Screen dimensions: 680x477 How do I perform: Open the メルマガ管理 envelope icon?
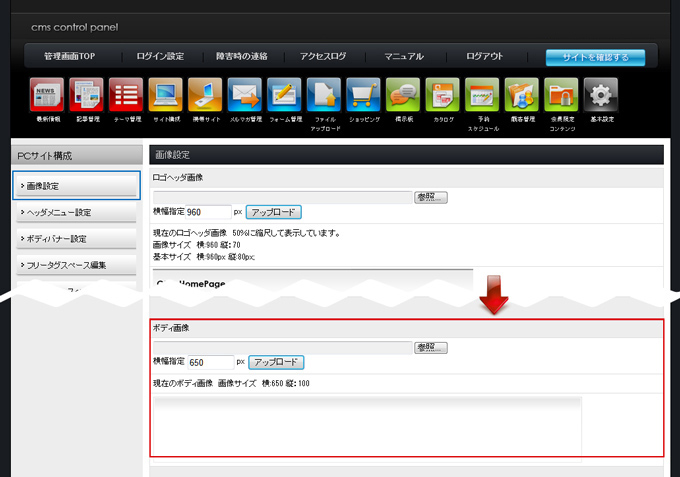(244, 96)
